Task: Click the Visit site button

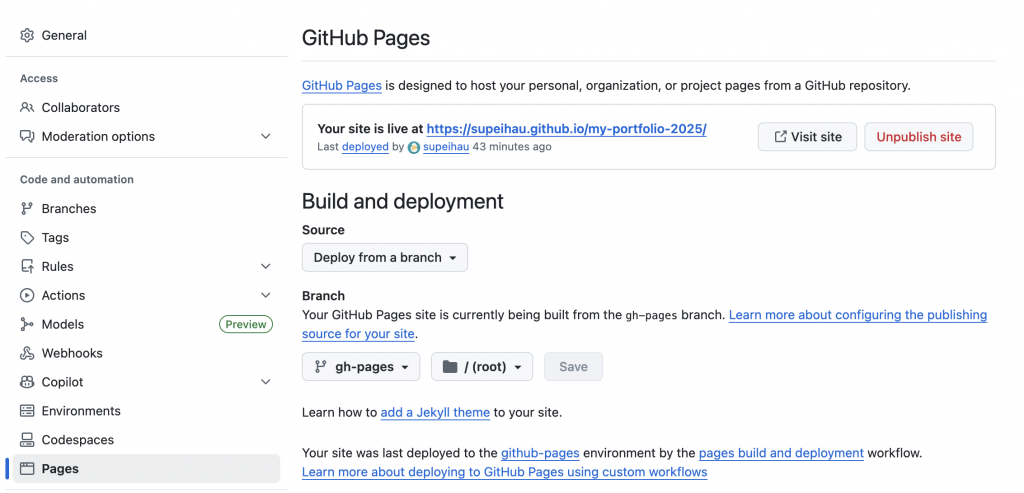Action: 807,137
